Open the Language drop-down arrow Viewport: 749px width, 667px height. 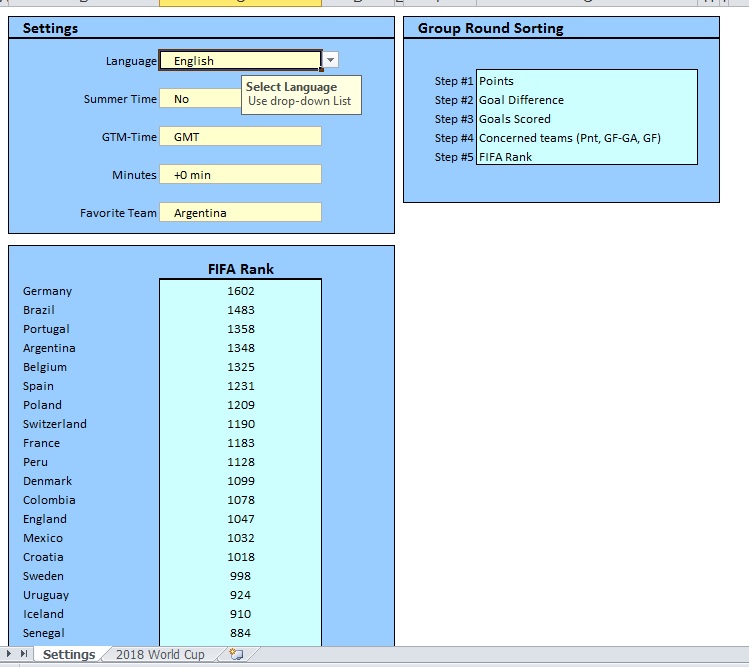tap(331, 60)
